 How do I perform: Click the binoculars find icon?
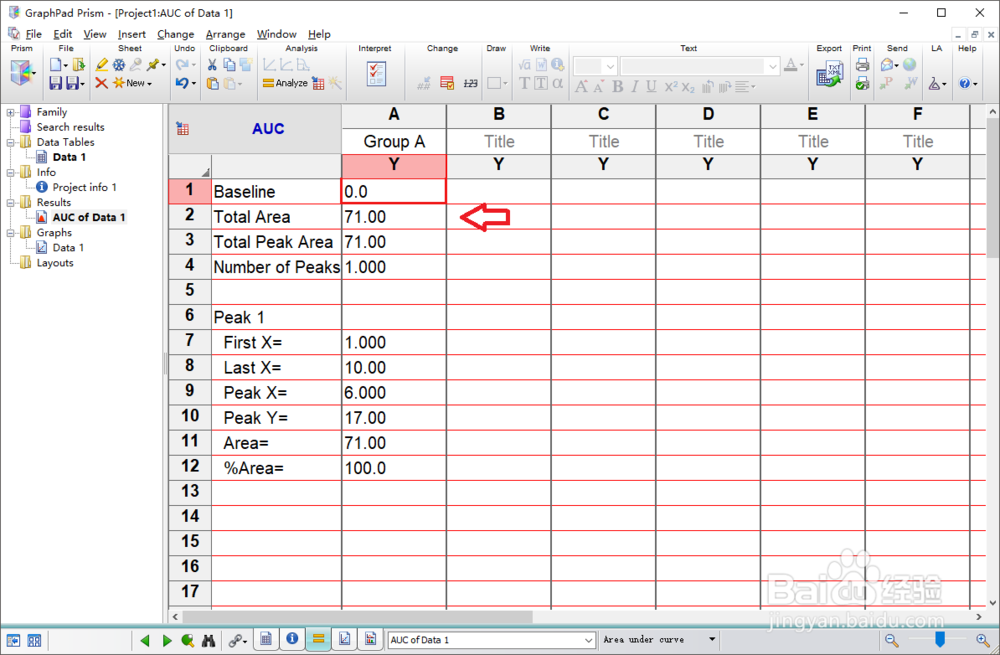pos(209,640)
